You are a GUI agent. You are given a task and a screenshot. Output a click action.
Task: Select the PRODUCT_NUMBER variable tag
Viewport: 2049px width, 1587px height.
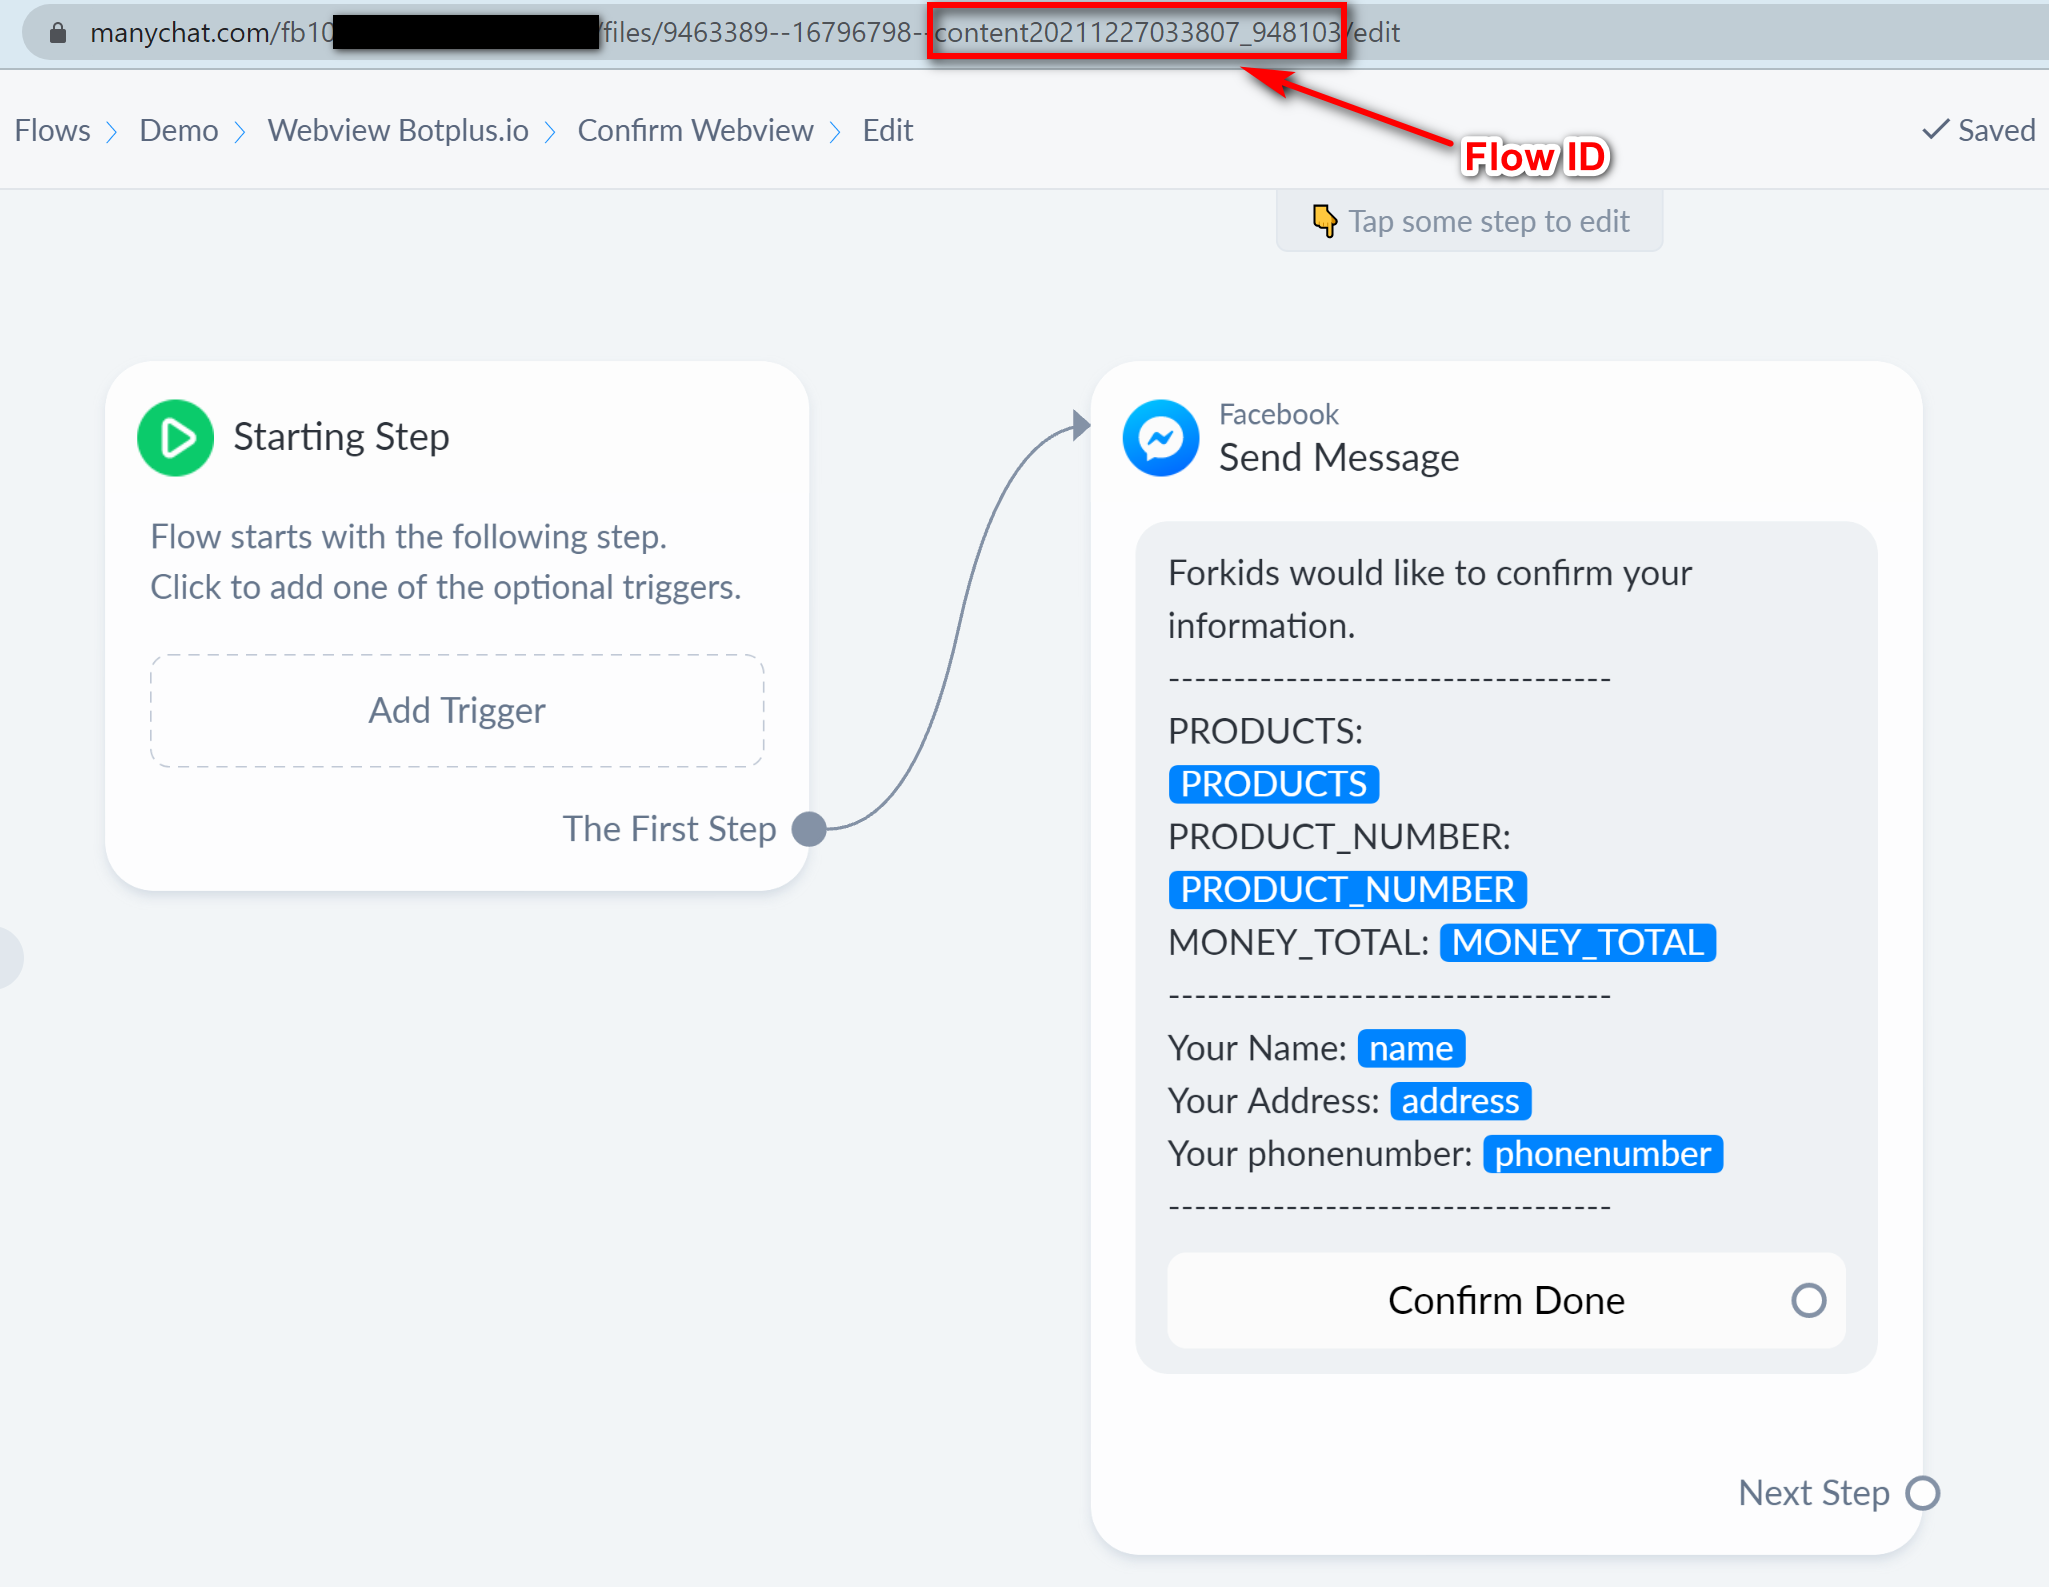1346,889
